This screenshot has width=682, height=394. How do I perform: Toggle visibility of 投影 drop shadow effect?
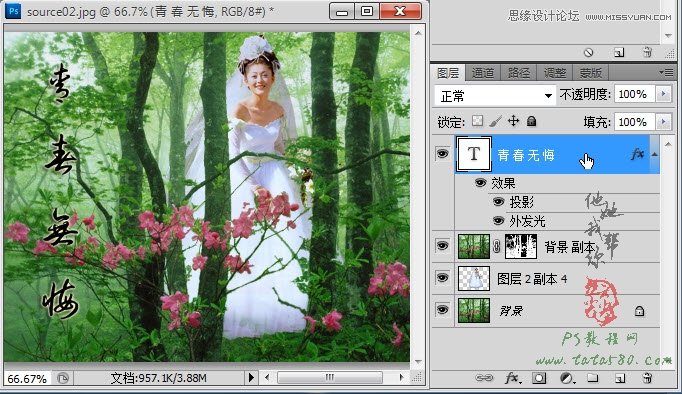pyautogui.click(x=498, y=202)
